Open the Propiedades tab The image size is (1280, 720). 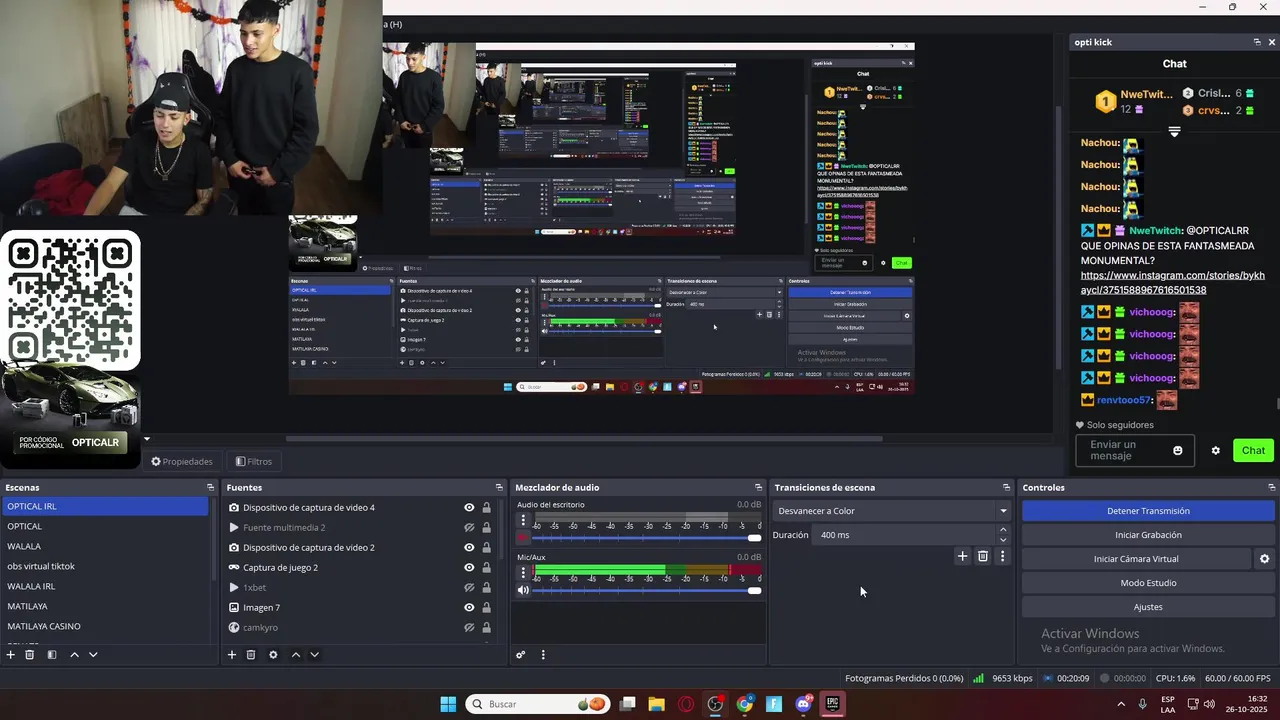click(x=182, y=462)
